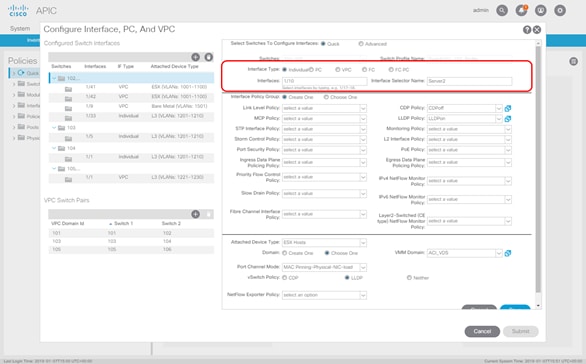Click the Cisco logo
Image resolution: width=586 pixels, height=364 pixels.
pos(18,10)
